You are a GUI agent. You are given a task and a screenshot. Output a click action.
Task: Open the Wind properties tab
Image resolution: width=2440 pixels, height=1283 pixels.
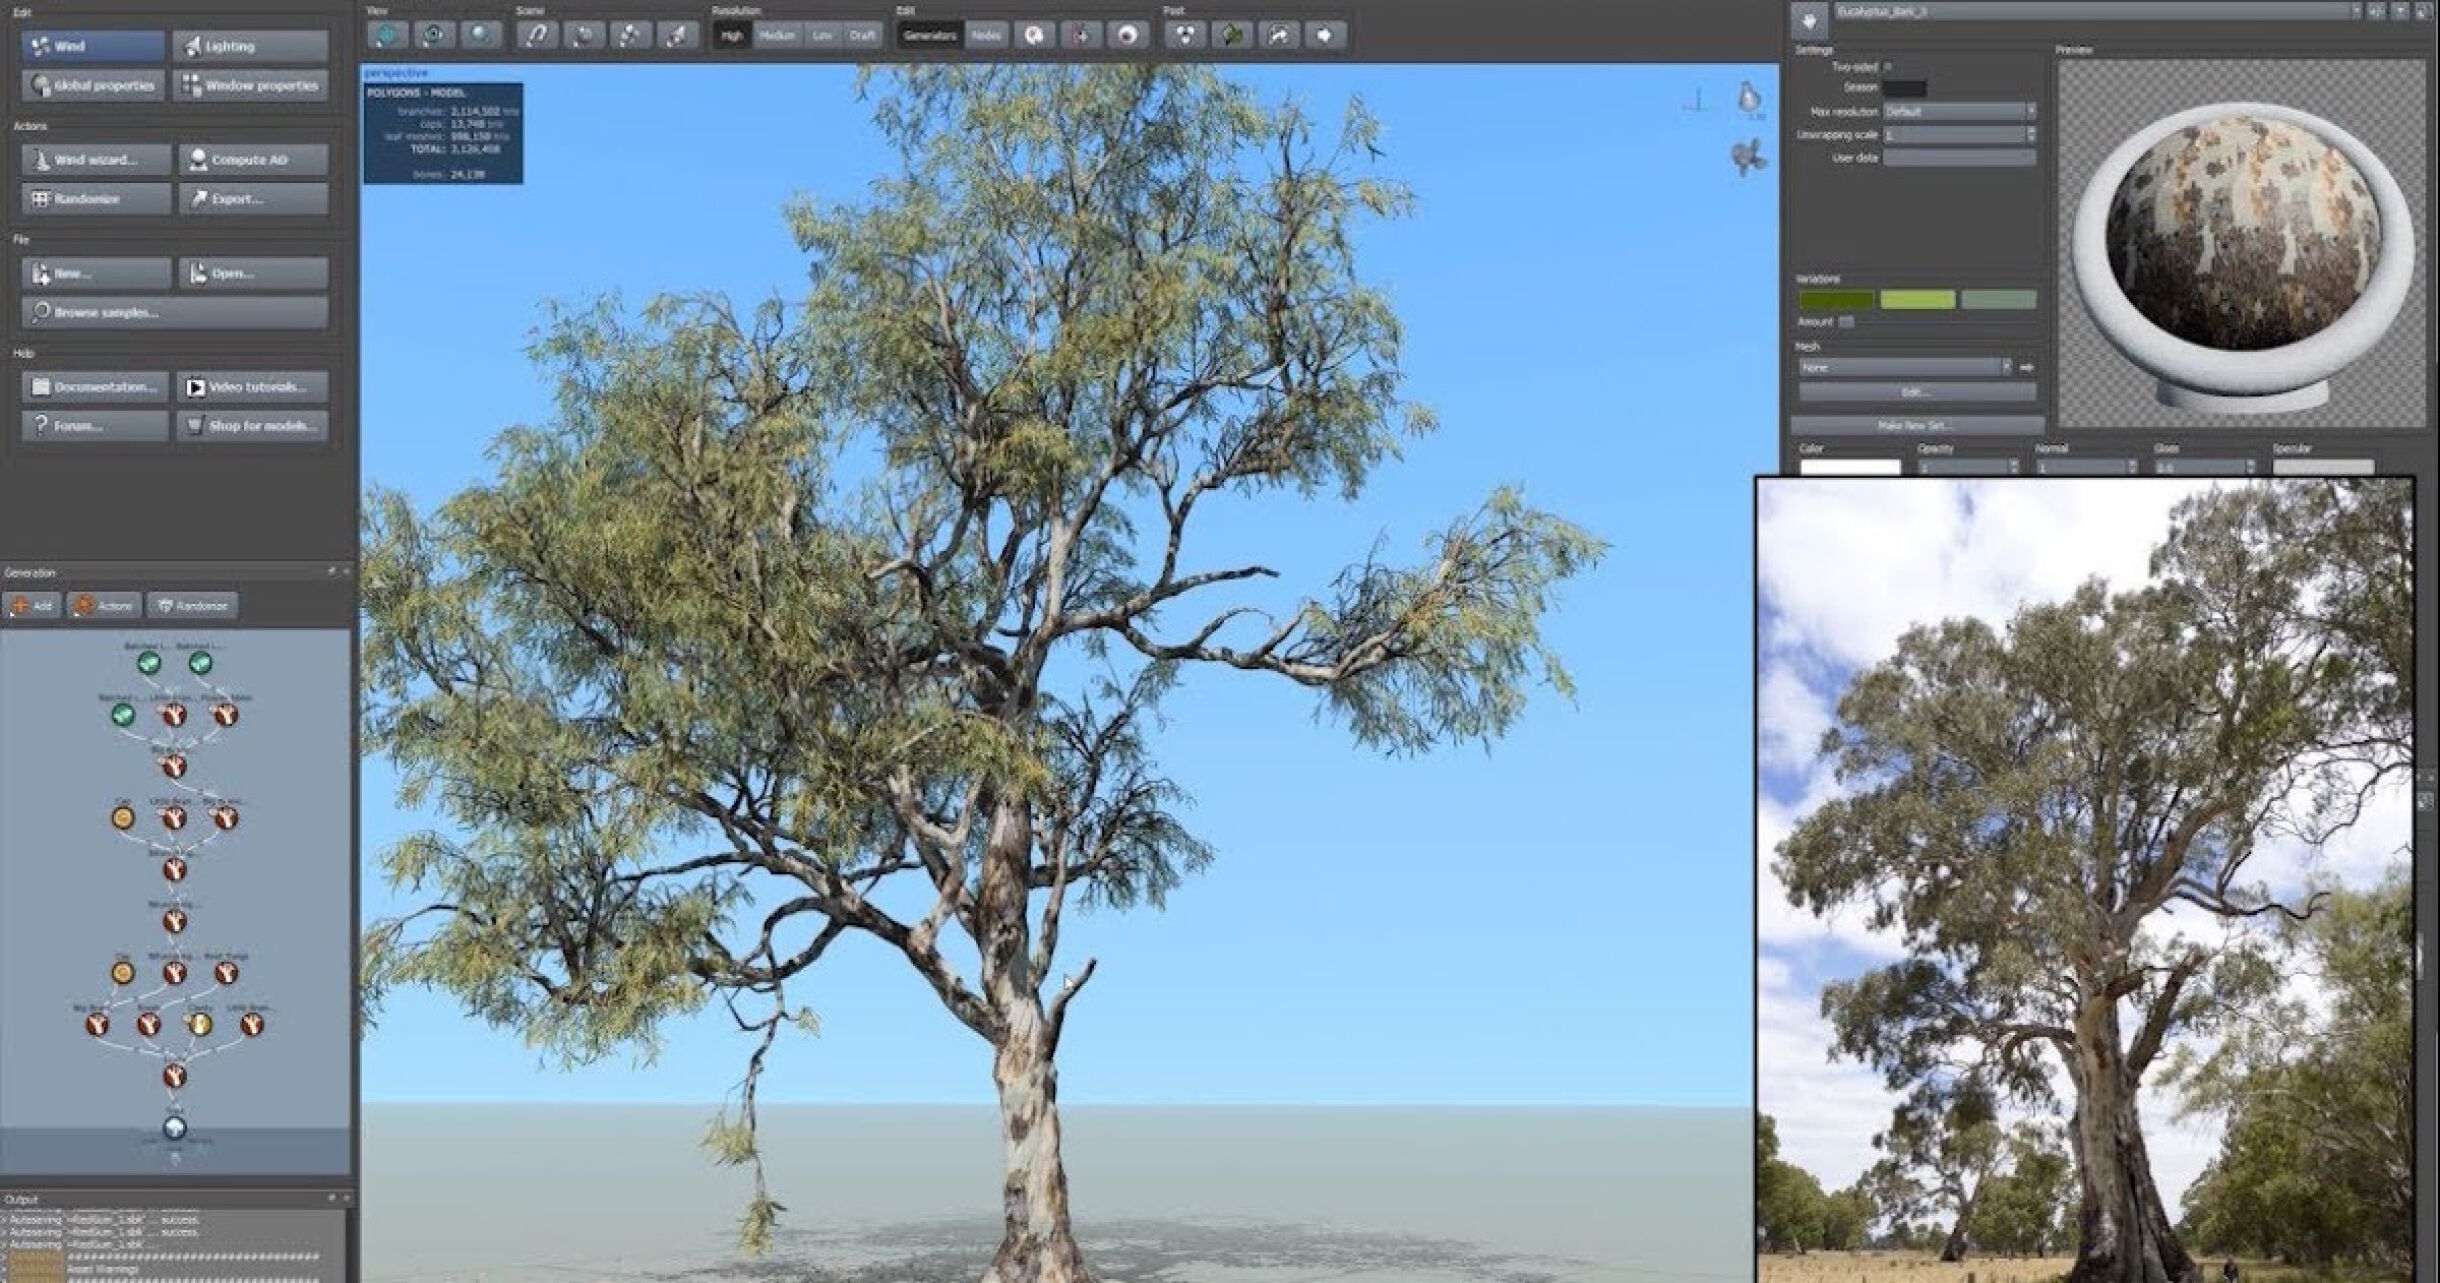click(93, 46)
